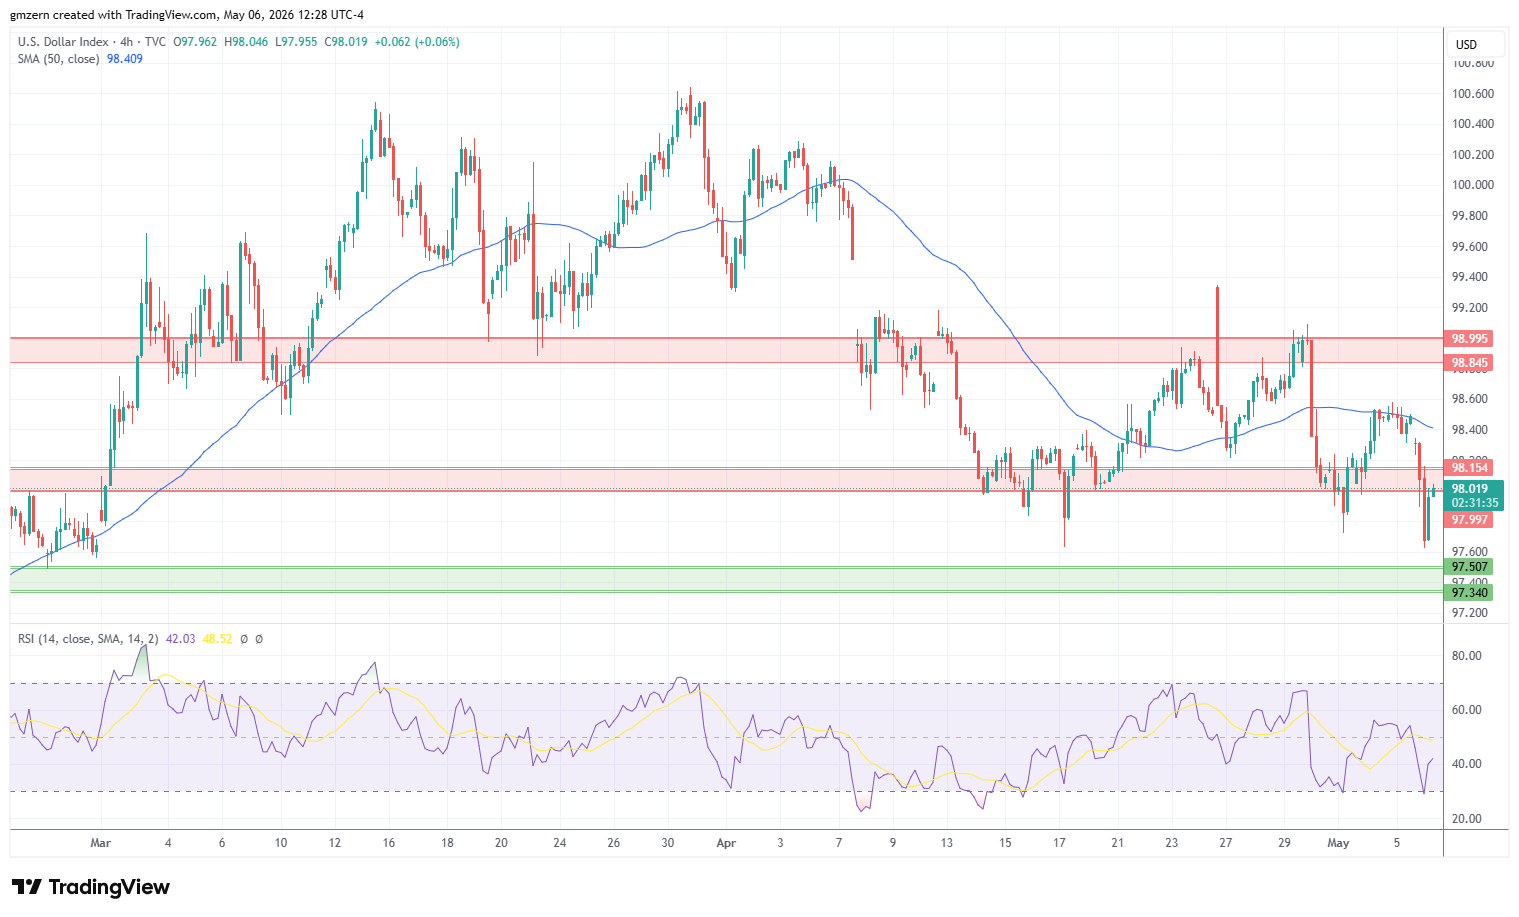The height and width of the screenshot is (917, 1519).
Task: Select the U.S. Dollar Index chart title
Action: (64, 42)
